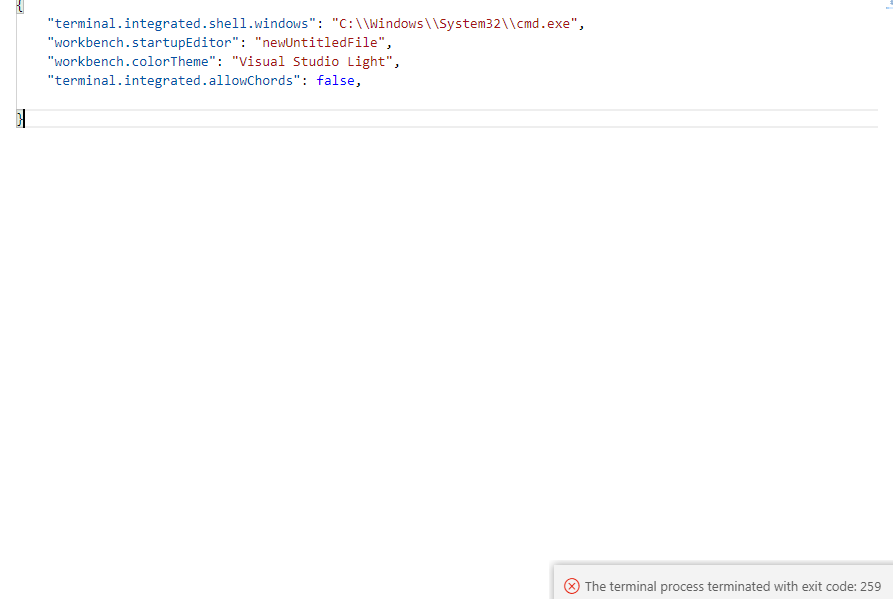Image resolution: width=893 pixels, height=599 pixels.
Task: Click the terminal process terminated notification
Action: click(720, 586)
